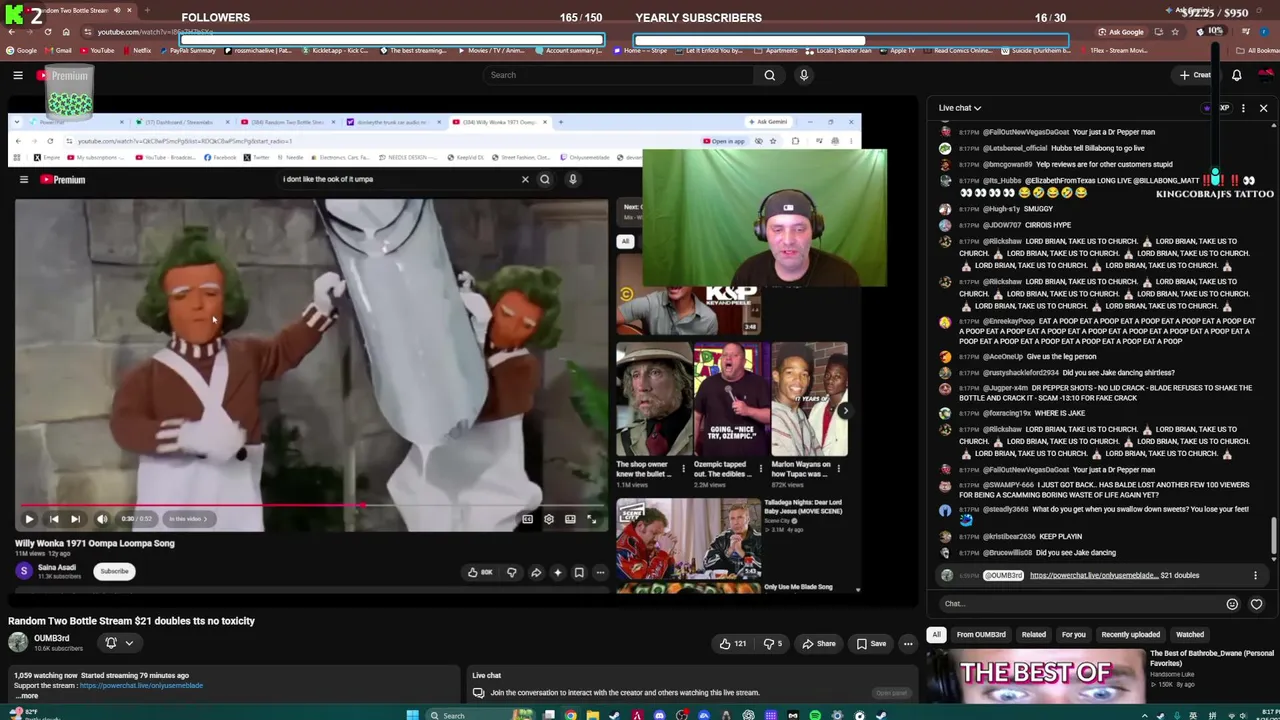Click the Create button in YouTube header
Screen dimensions: 1280x720
click(x=1195, y=75)
